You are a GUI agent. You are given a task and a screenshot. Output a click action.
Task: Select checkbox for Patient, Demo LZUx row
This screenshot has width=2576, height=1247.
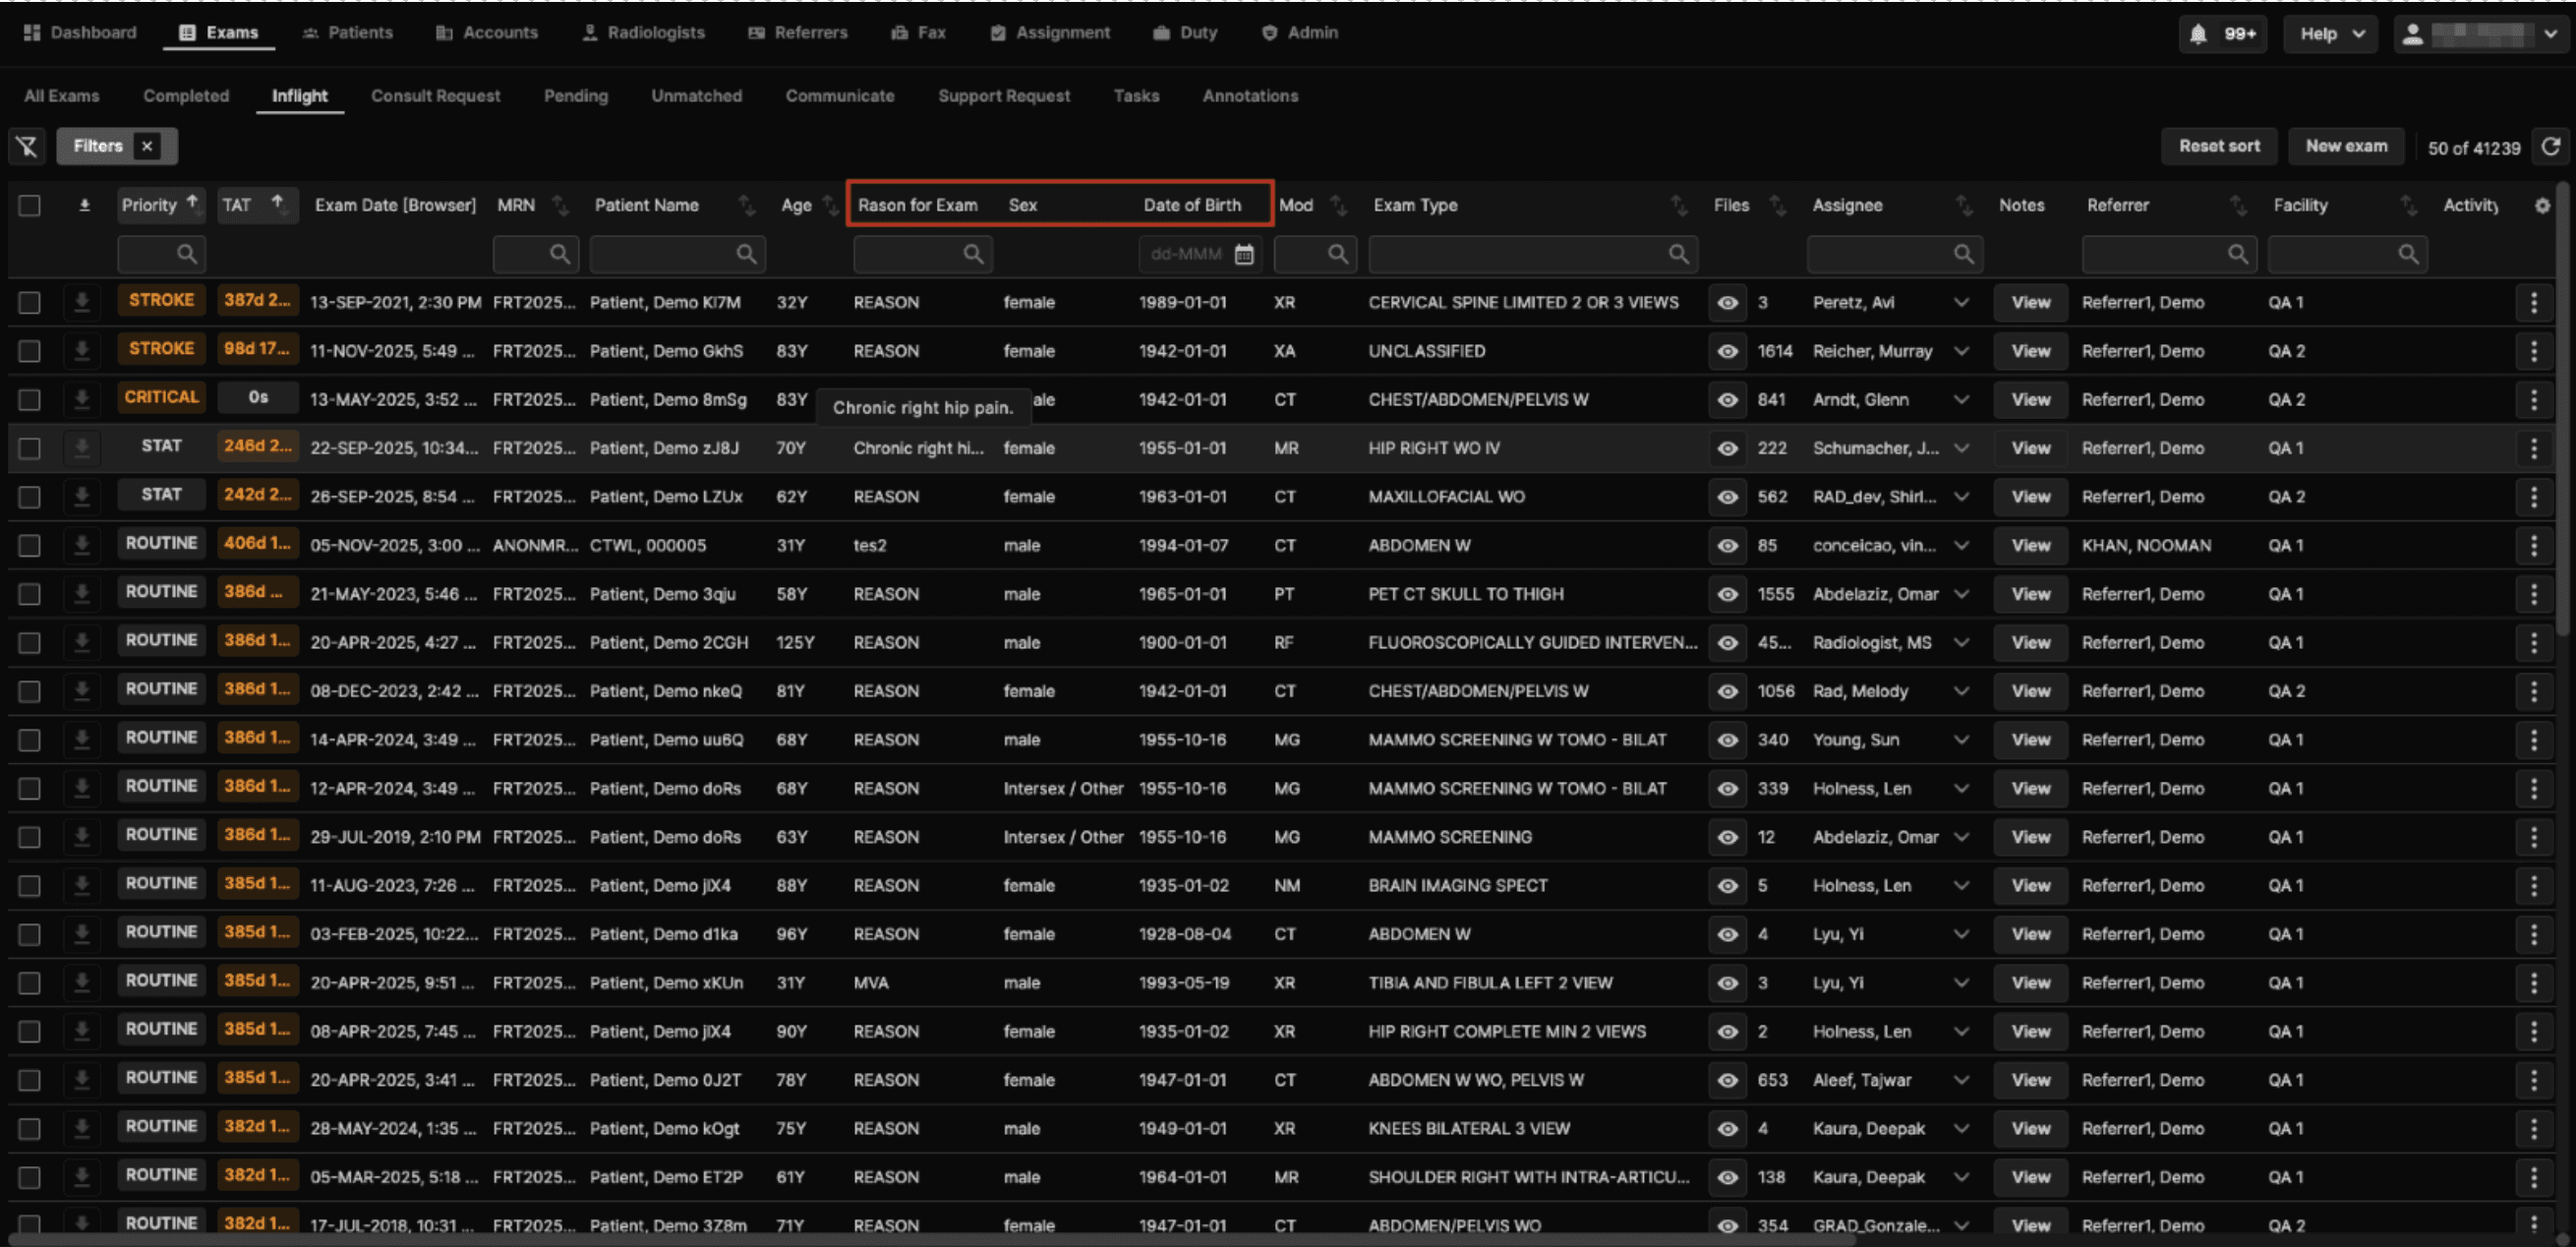tap(30, 497)
